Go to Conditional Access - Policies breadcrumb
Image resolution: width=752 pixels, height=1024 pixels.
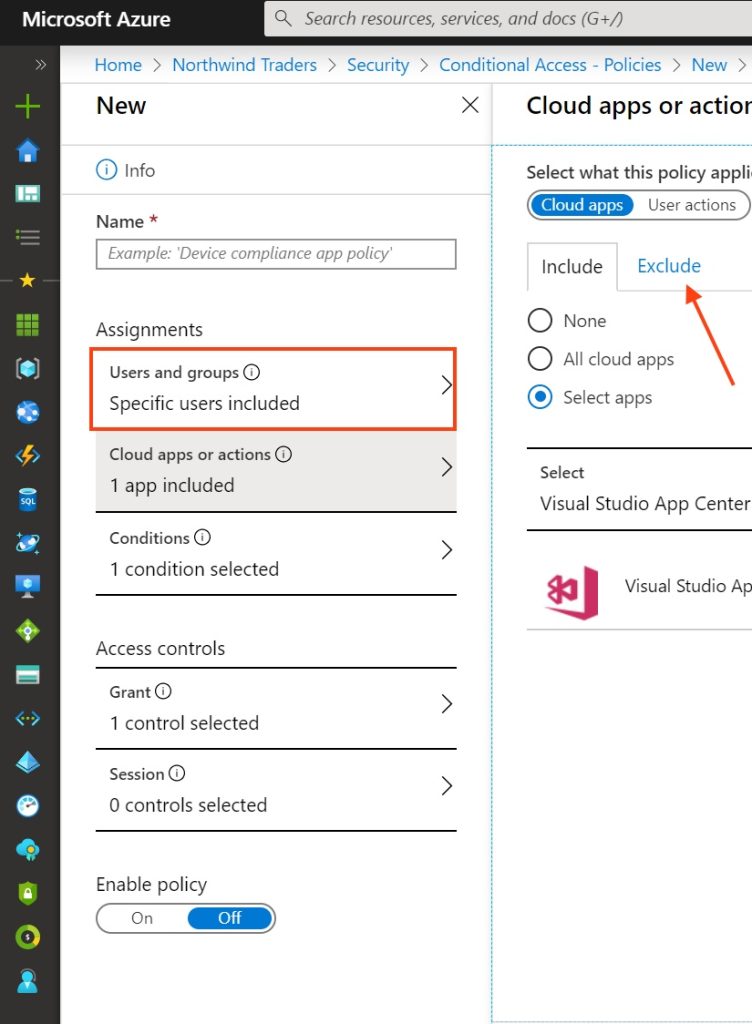[550, 65]
